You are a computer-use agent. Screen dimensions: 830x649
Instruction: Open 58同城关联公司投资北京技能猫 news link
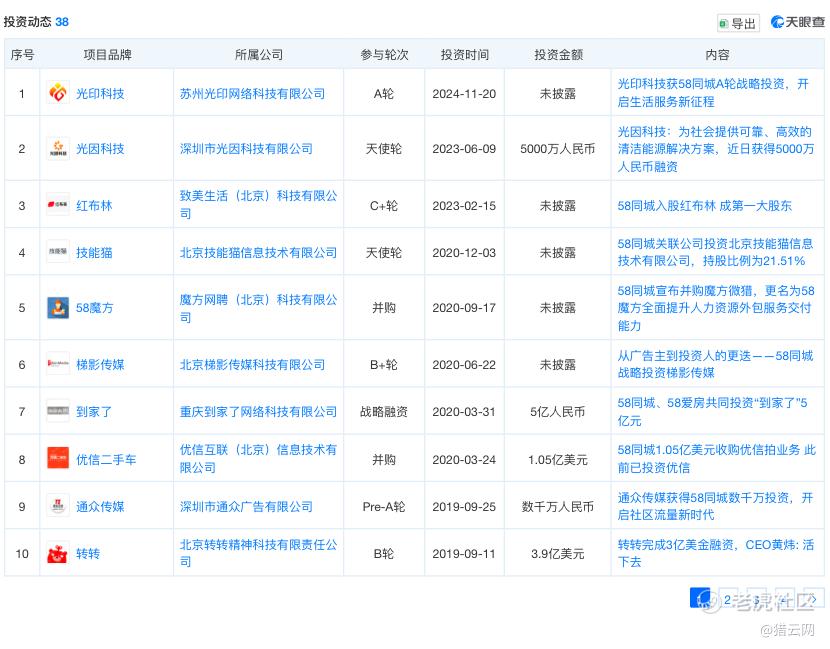point(715,252)
